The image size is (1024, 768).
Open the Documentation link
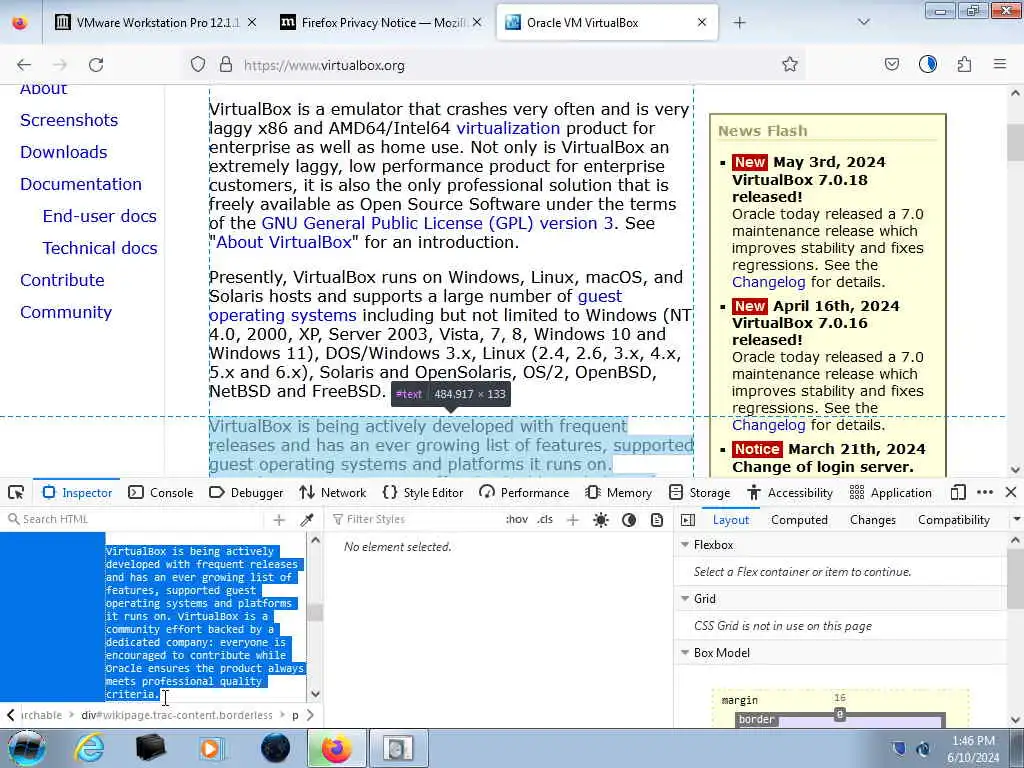click(81, 184)
